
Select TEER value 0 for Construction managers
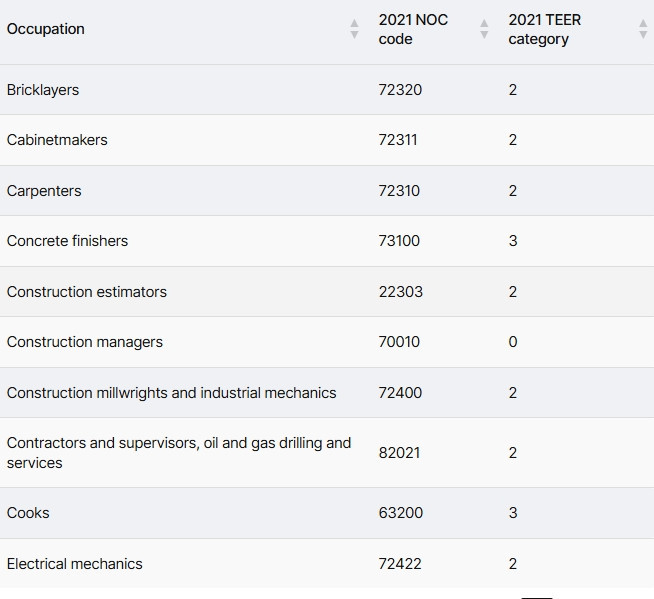pos(513,342)
